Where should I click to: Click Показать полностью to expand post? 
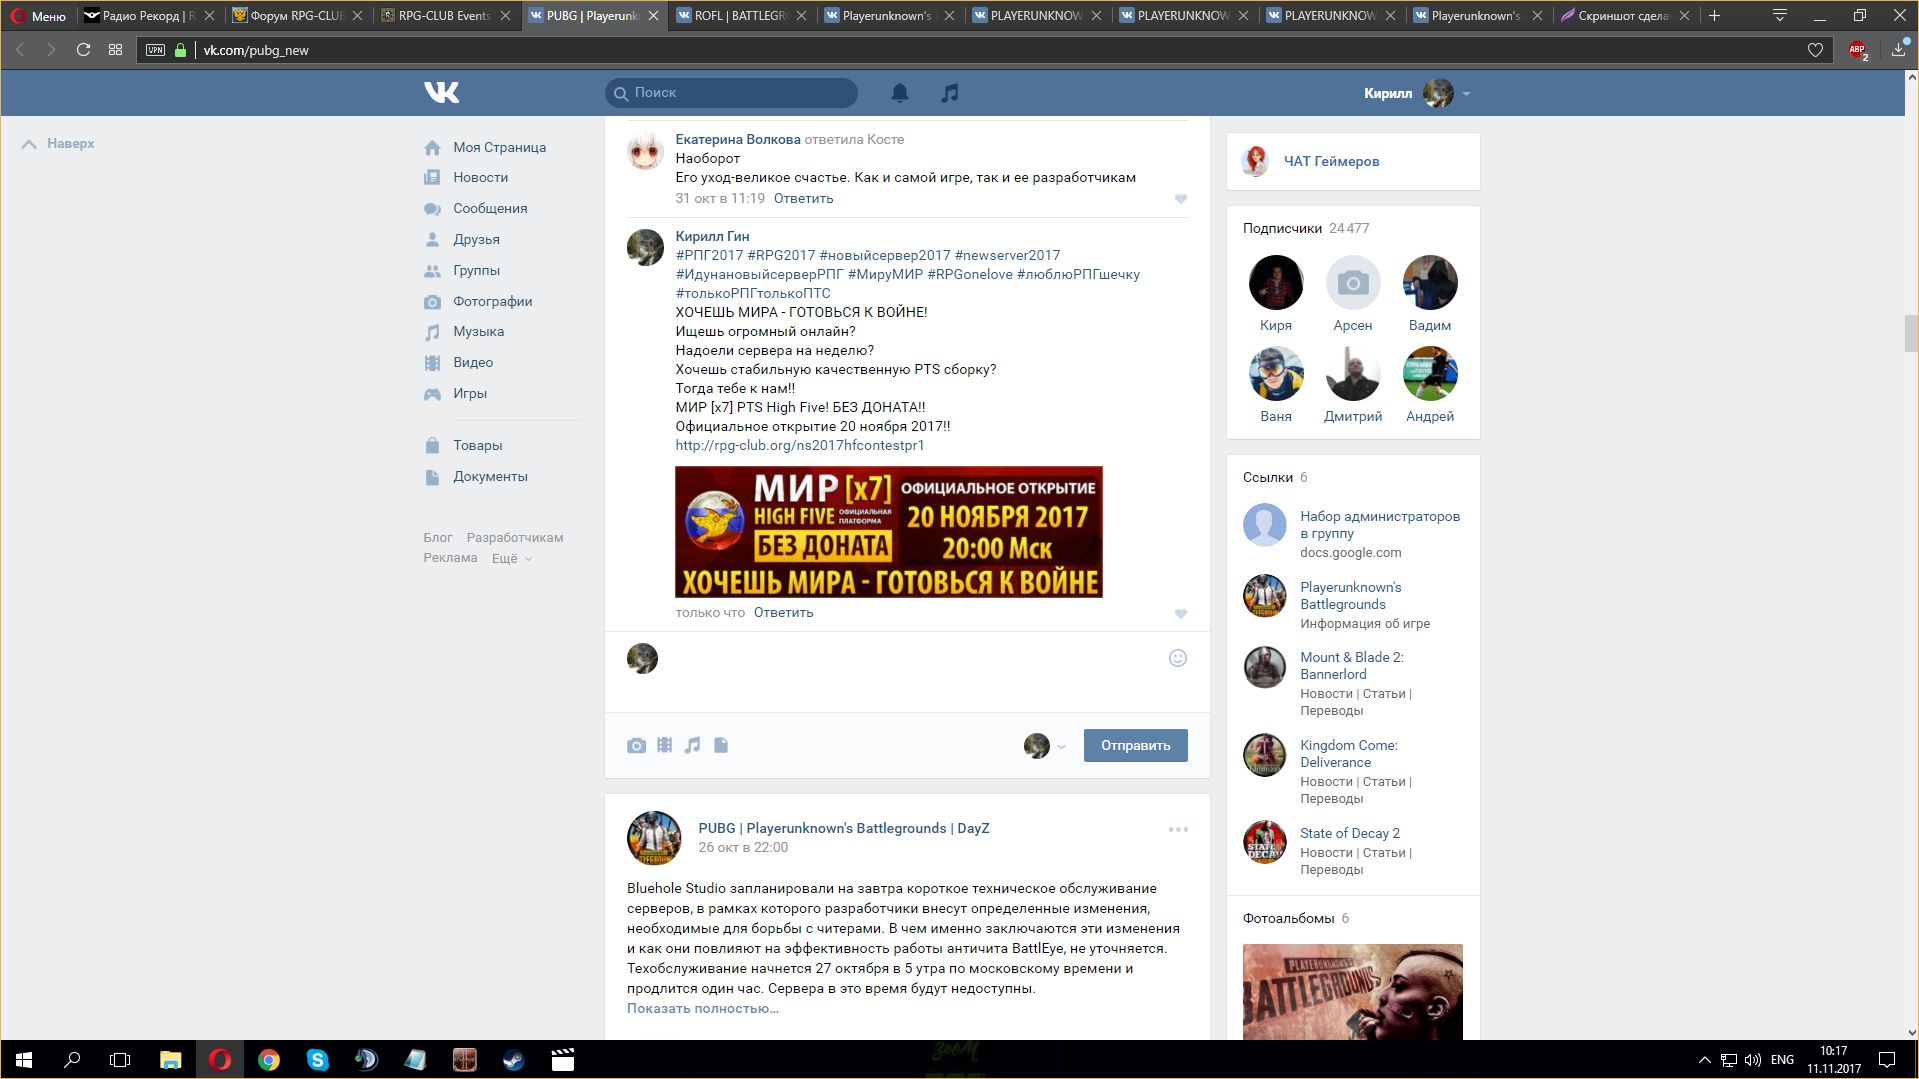[702, 1008]
